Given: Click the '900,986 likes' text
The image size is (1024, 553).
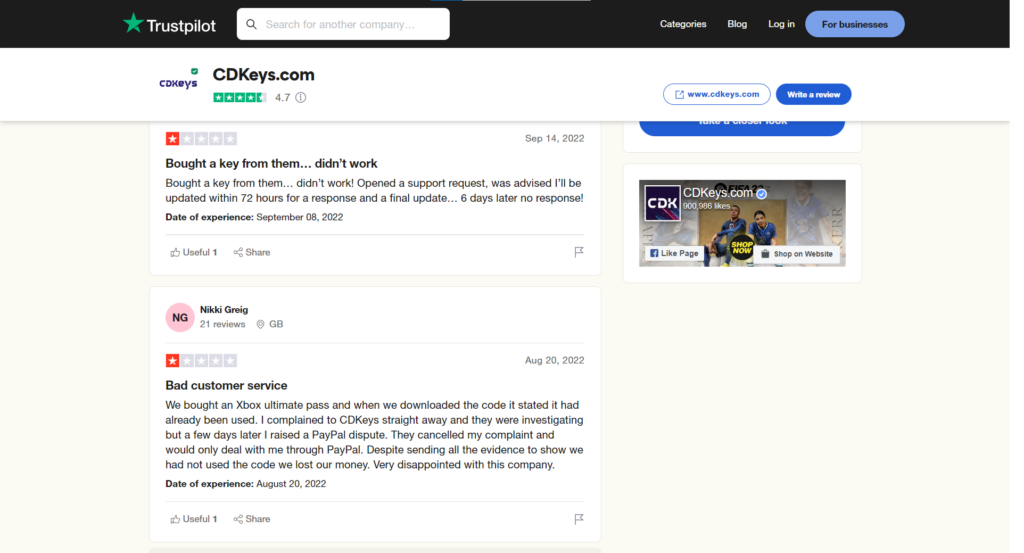Looking at the screenshot, I should point(707,206).
